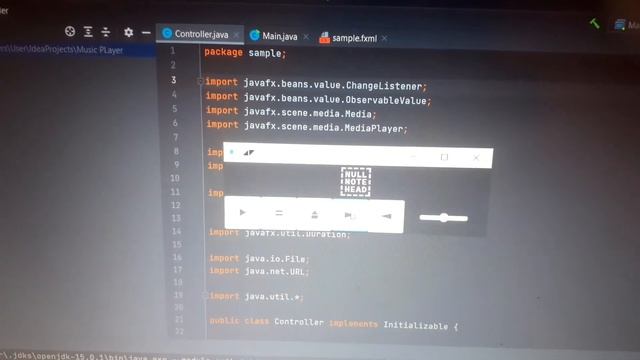Click 'package sample;' code line
This screenshot has height=360, width=640.
[x=245, y=53]
